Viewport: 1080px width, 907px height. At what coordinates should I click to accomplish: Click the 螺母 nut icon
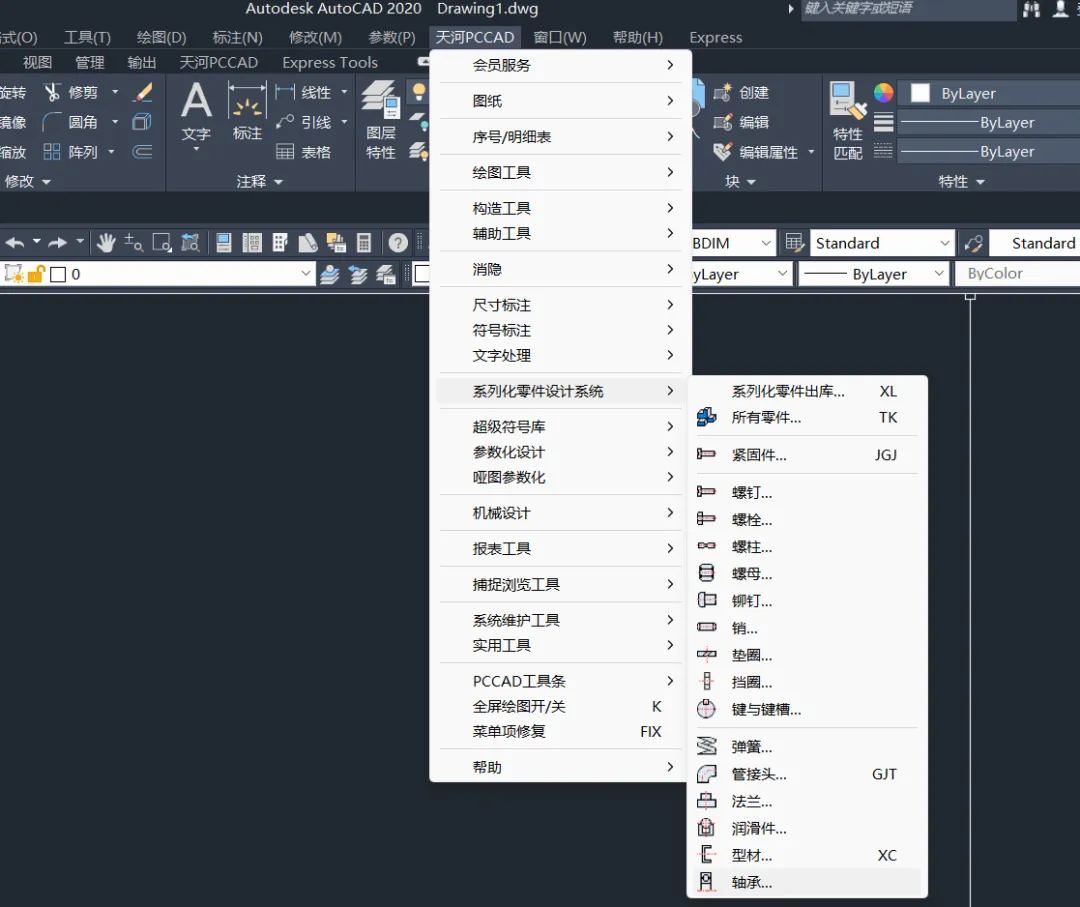[706, 573]
